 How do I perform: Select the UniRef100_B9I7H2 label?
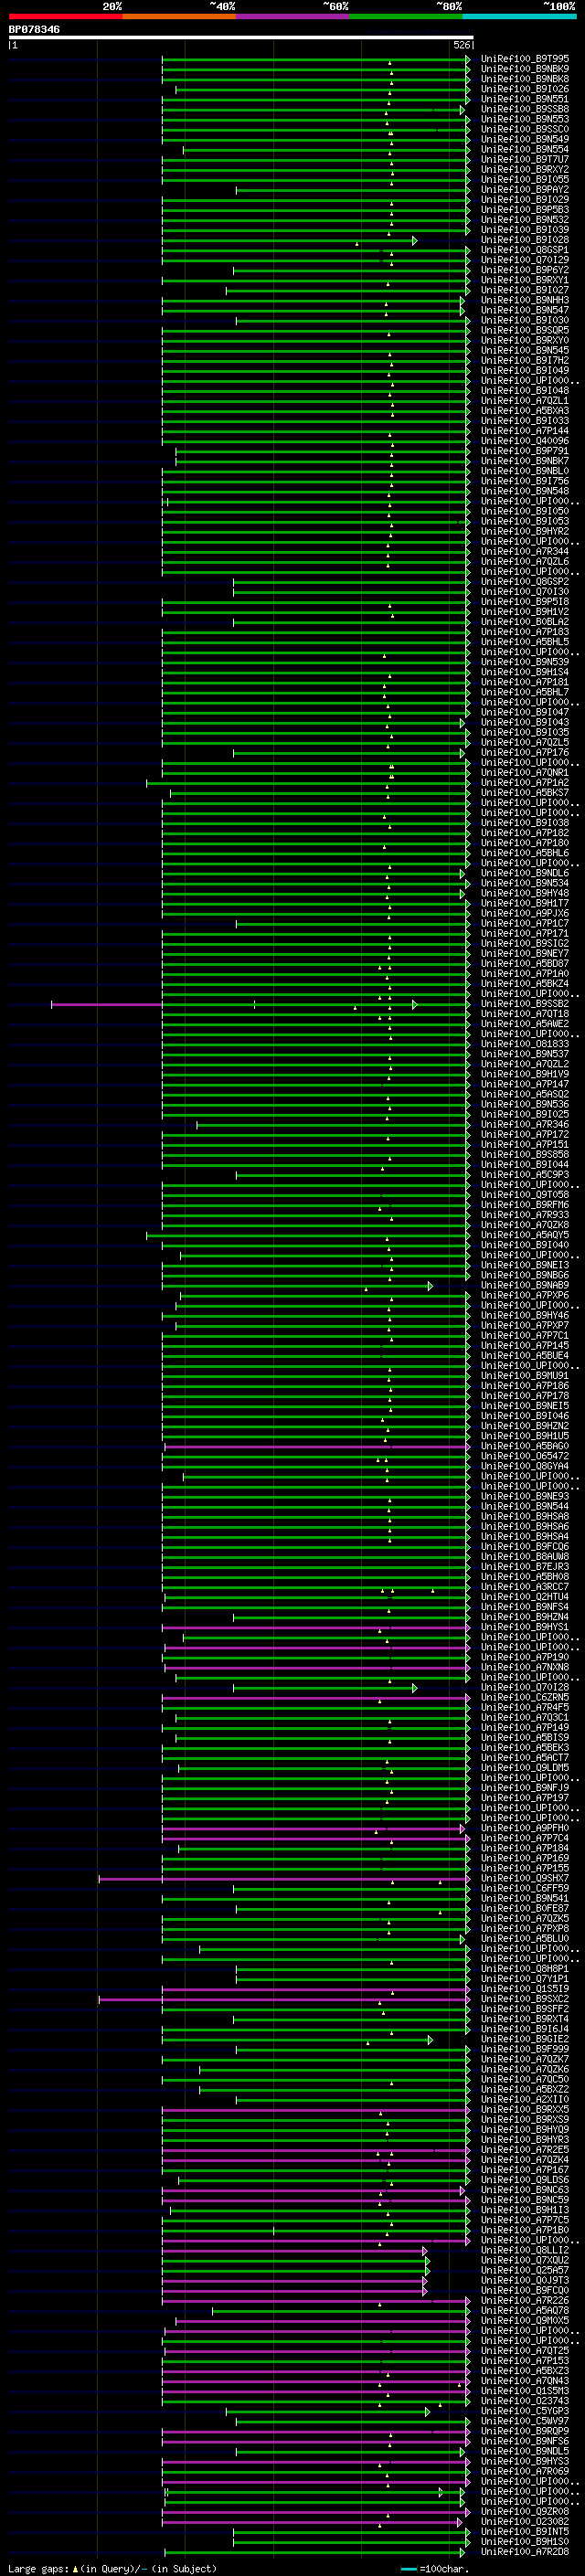525,360
